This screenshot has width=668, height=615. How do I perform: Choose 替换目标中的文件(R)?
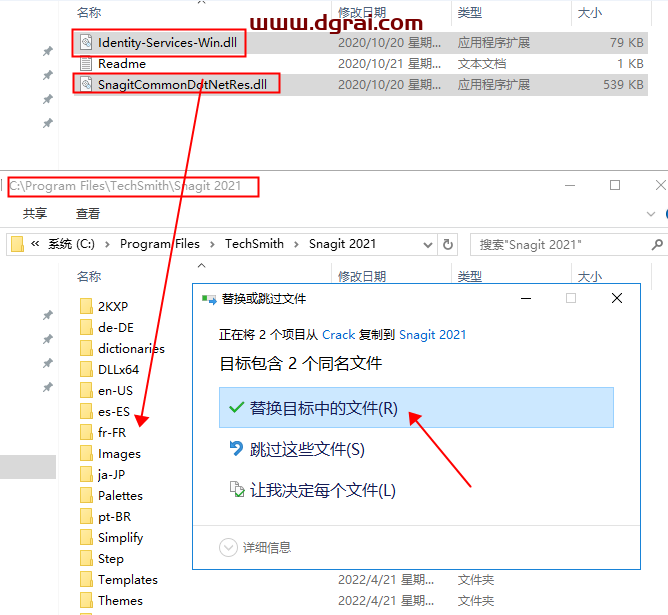416,408
